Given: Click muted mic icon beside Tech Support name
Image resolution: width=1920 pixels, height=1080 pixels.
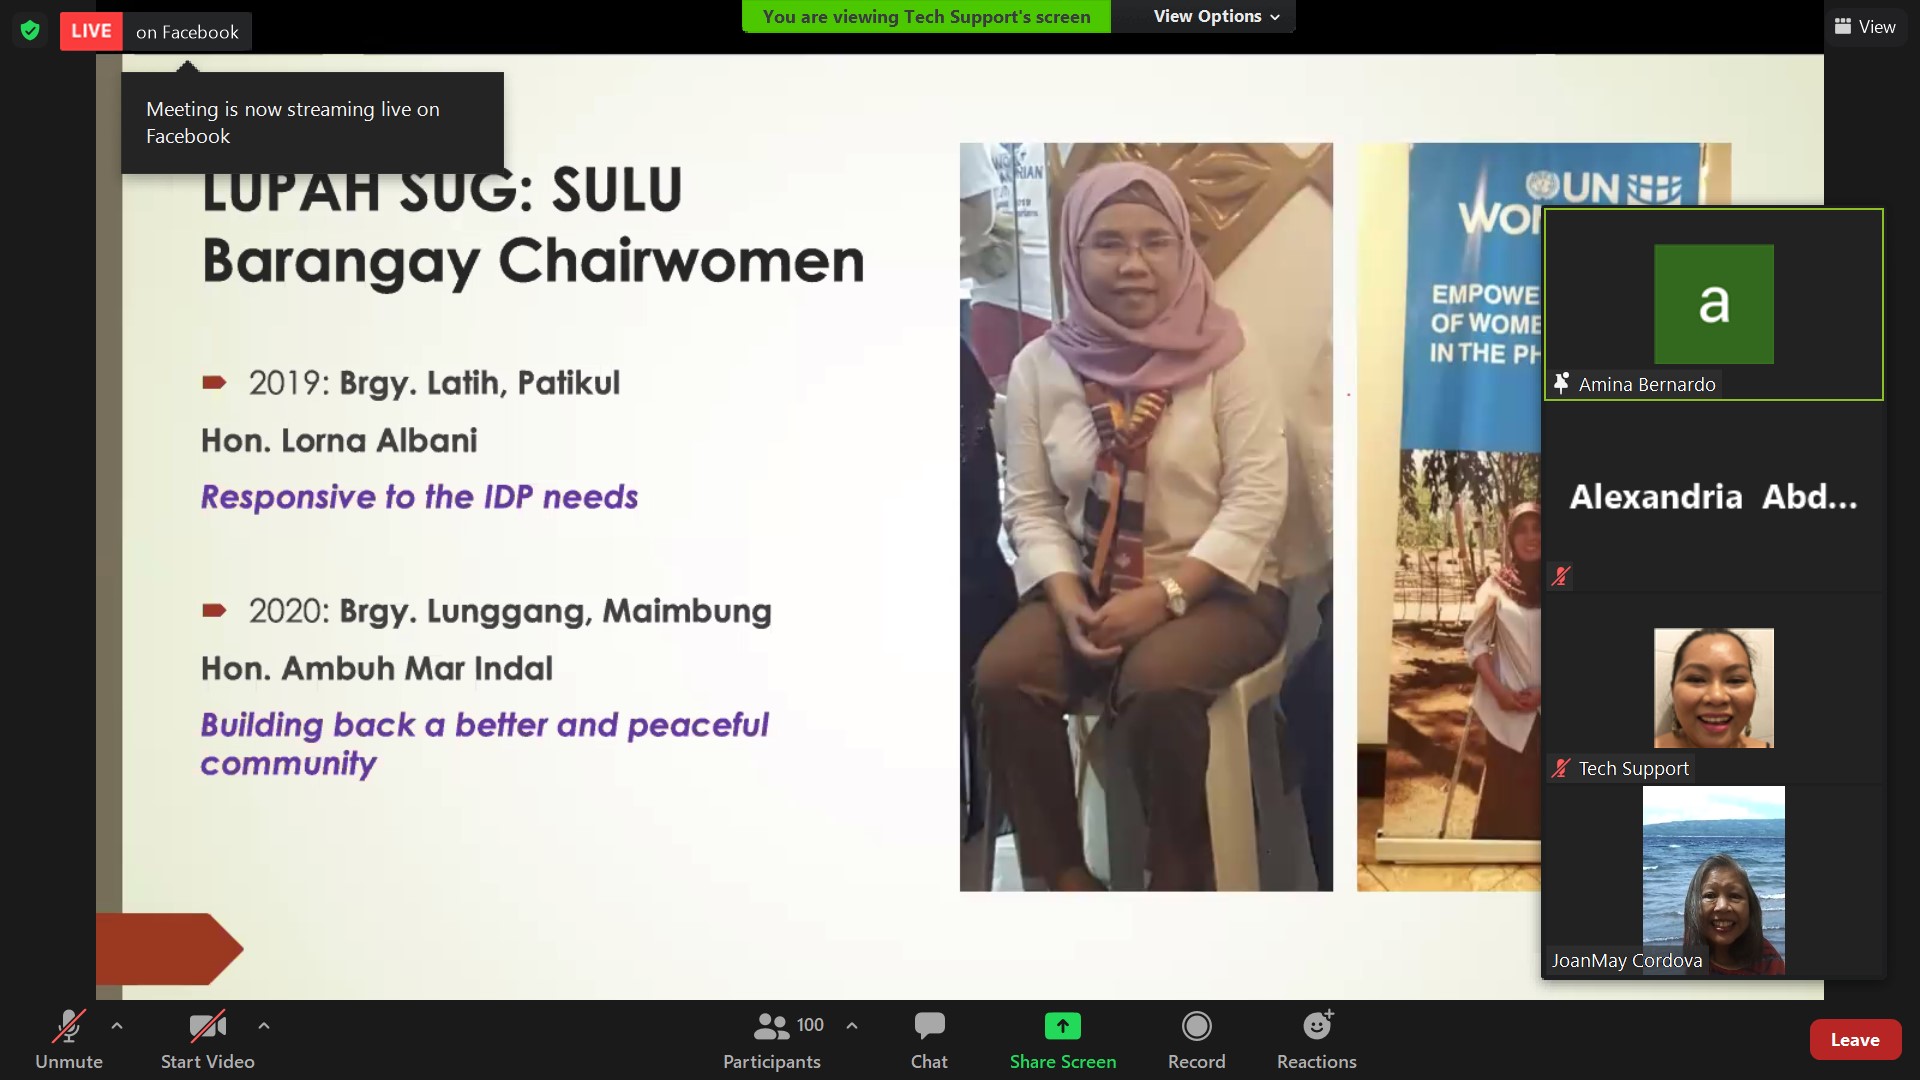Looking at the screenshot, I should (1561, 768).
